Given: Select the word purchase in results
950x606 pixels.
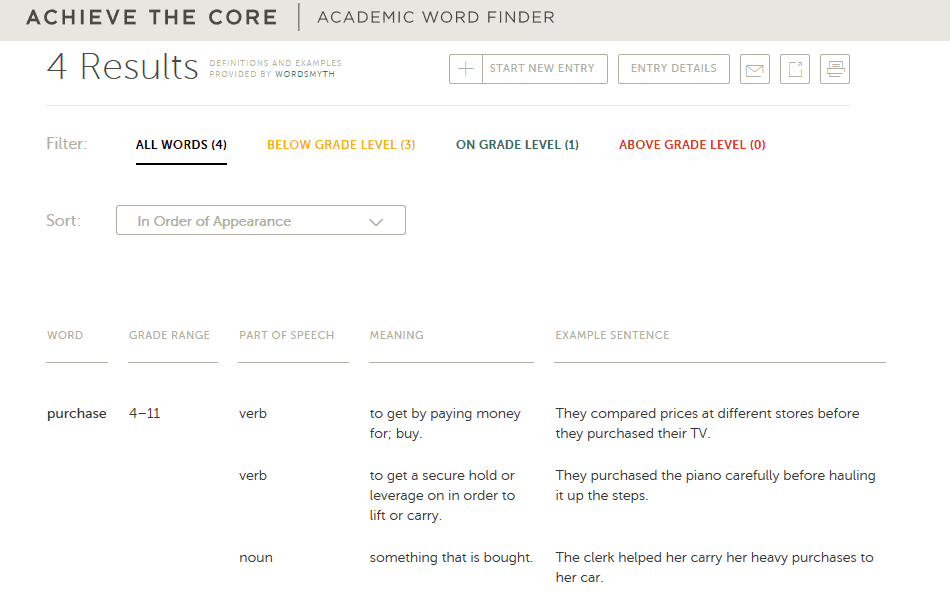Looking at the screenshot, I should click(x=76, y=414).
